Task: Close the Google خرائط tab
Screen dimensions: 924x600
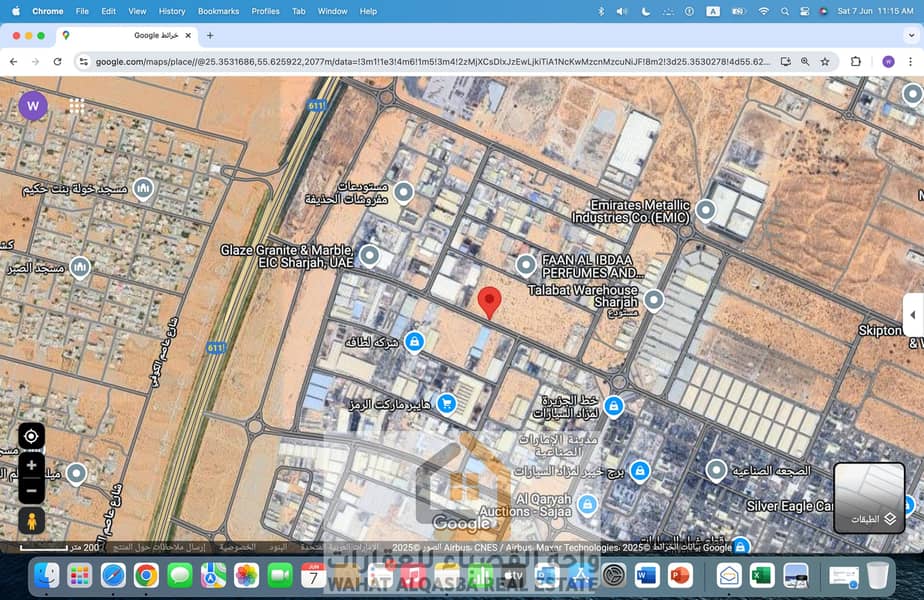Action: click(x=188, y=35)
